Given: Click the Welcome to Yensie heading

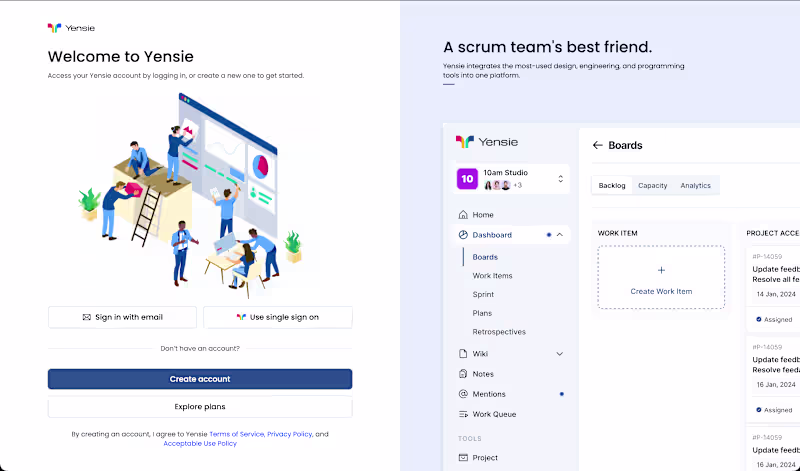Looking at the screenshot, I should 121,56.
